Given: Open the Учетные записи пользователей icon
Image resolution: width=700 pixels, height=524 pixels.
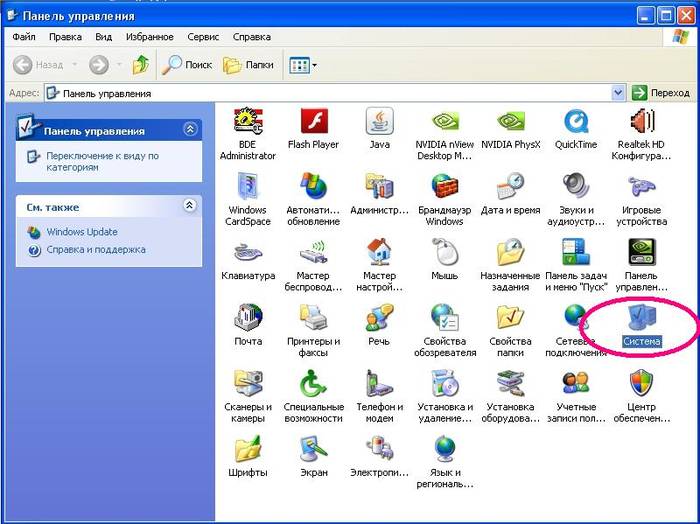Looking at the screenshot, I should (x=576, y=384).
